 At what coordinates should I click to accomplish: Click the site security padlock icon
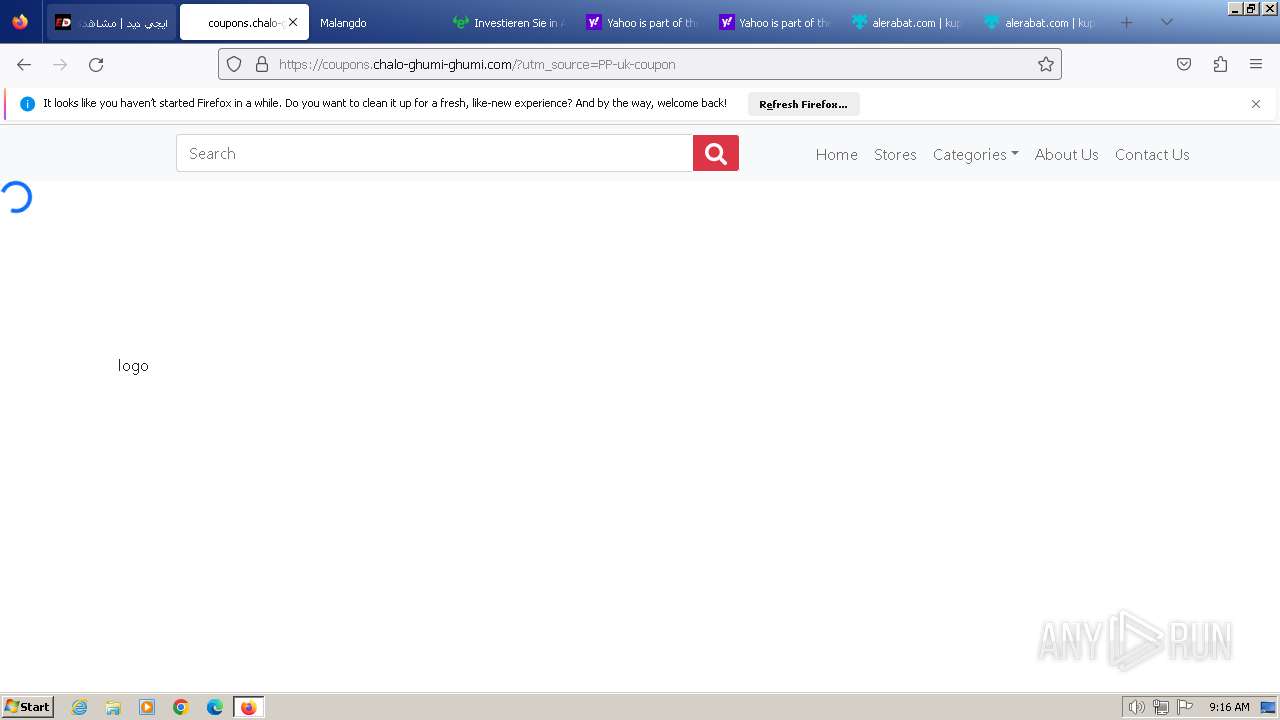(262, 64)
